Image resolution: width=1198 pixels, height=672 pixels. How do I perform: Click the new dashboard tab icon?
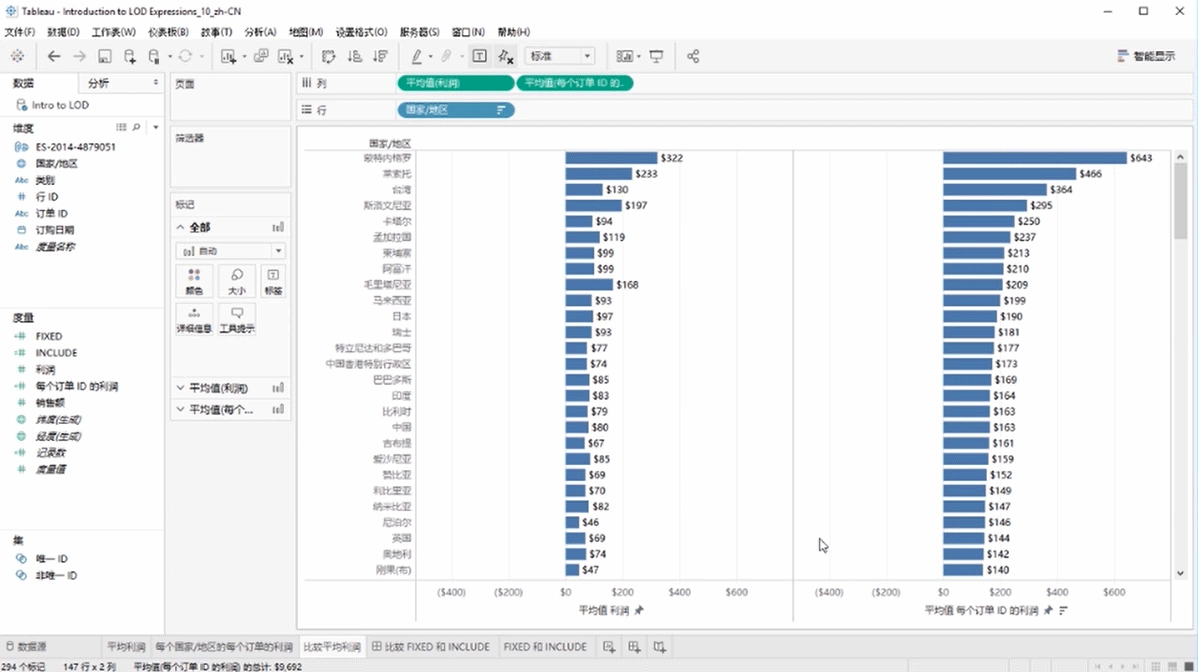pos(634,647)
